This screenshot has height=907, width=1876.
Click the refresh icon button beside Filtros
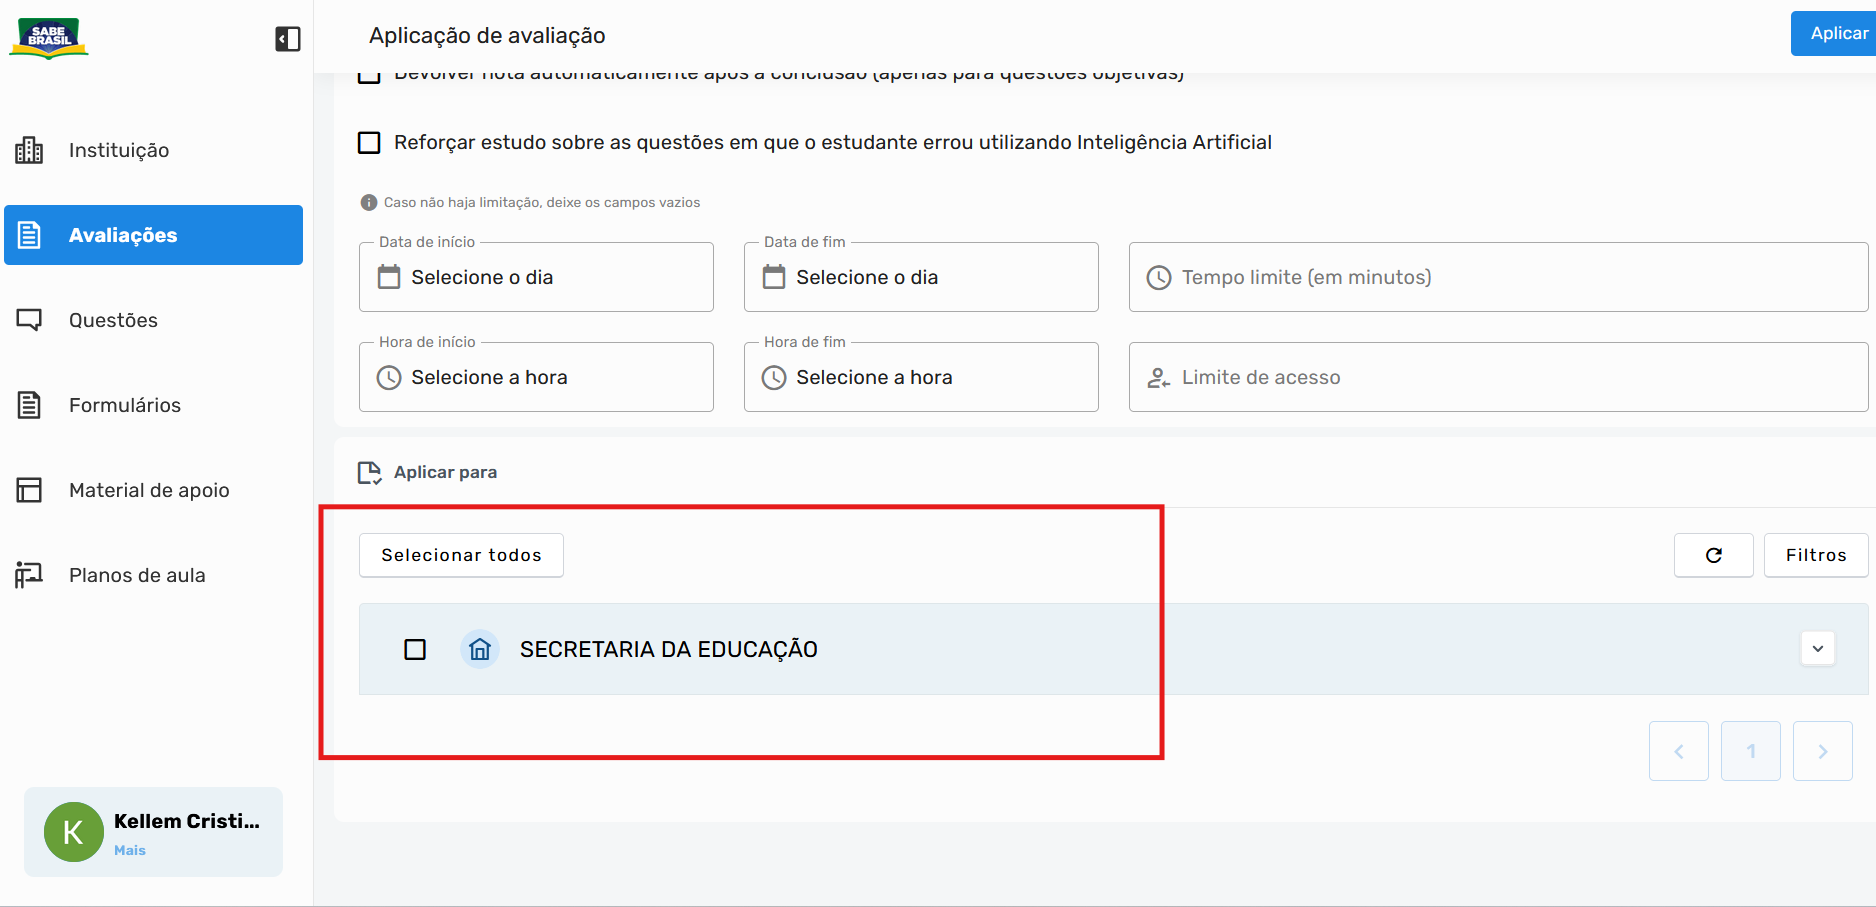[1713, 555]
